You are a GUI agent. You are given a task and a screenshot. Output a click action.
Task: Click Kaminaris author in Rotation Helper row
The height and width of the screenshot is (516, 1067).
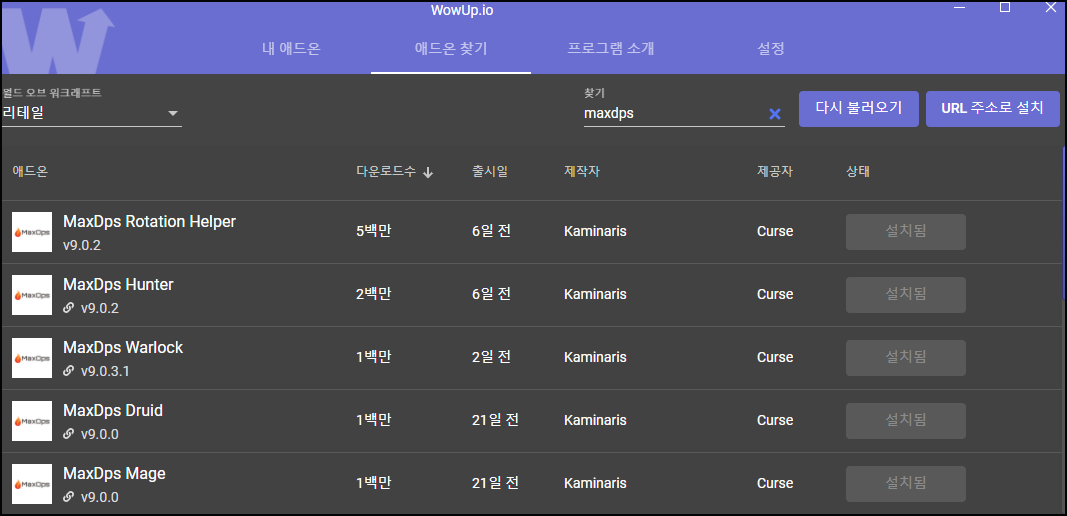(595, 231)
